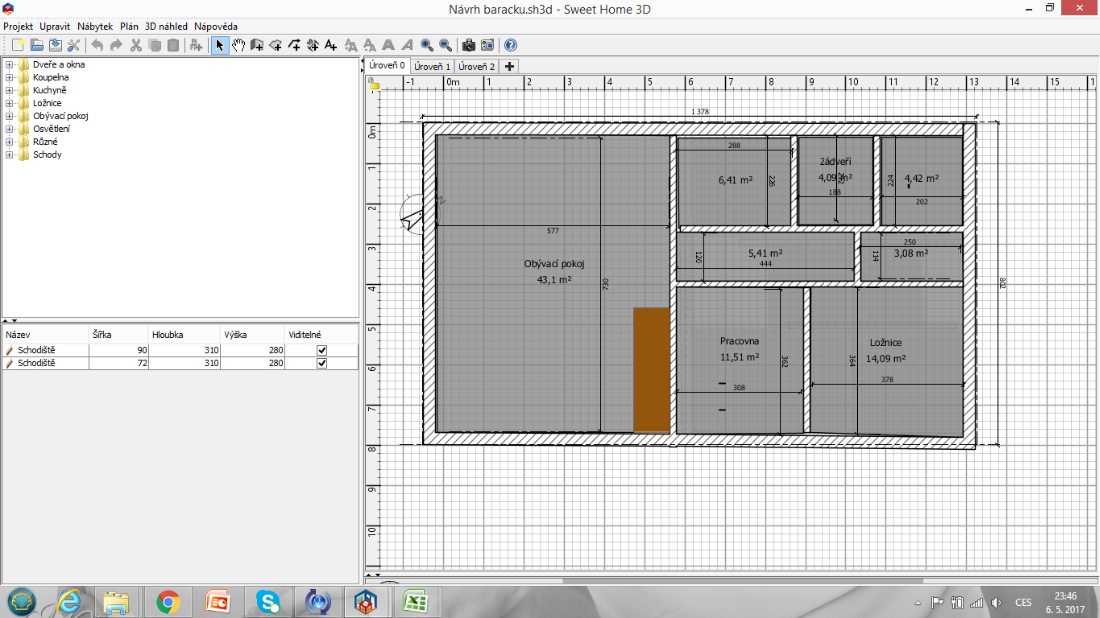Choose the Create rooms tool
This screenshot has width=1100, height=618.
276,45
